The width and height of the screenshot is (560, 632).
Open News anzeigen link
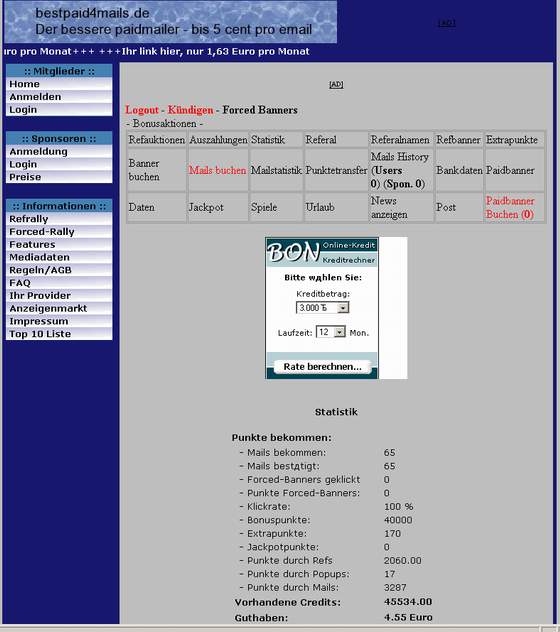[389, 208]
